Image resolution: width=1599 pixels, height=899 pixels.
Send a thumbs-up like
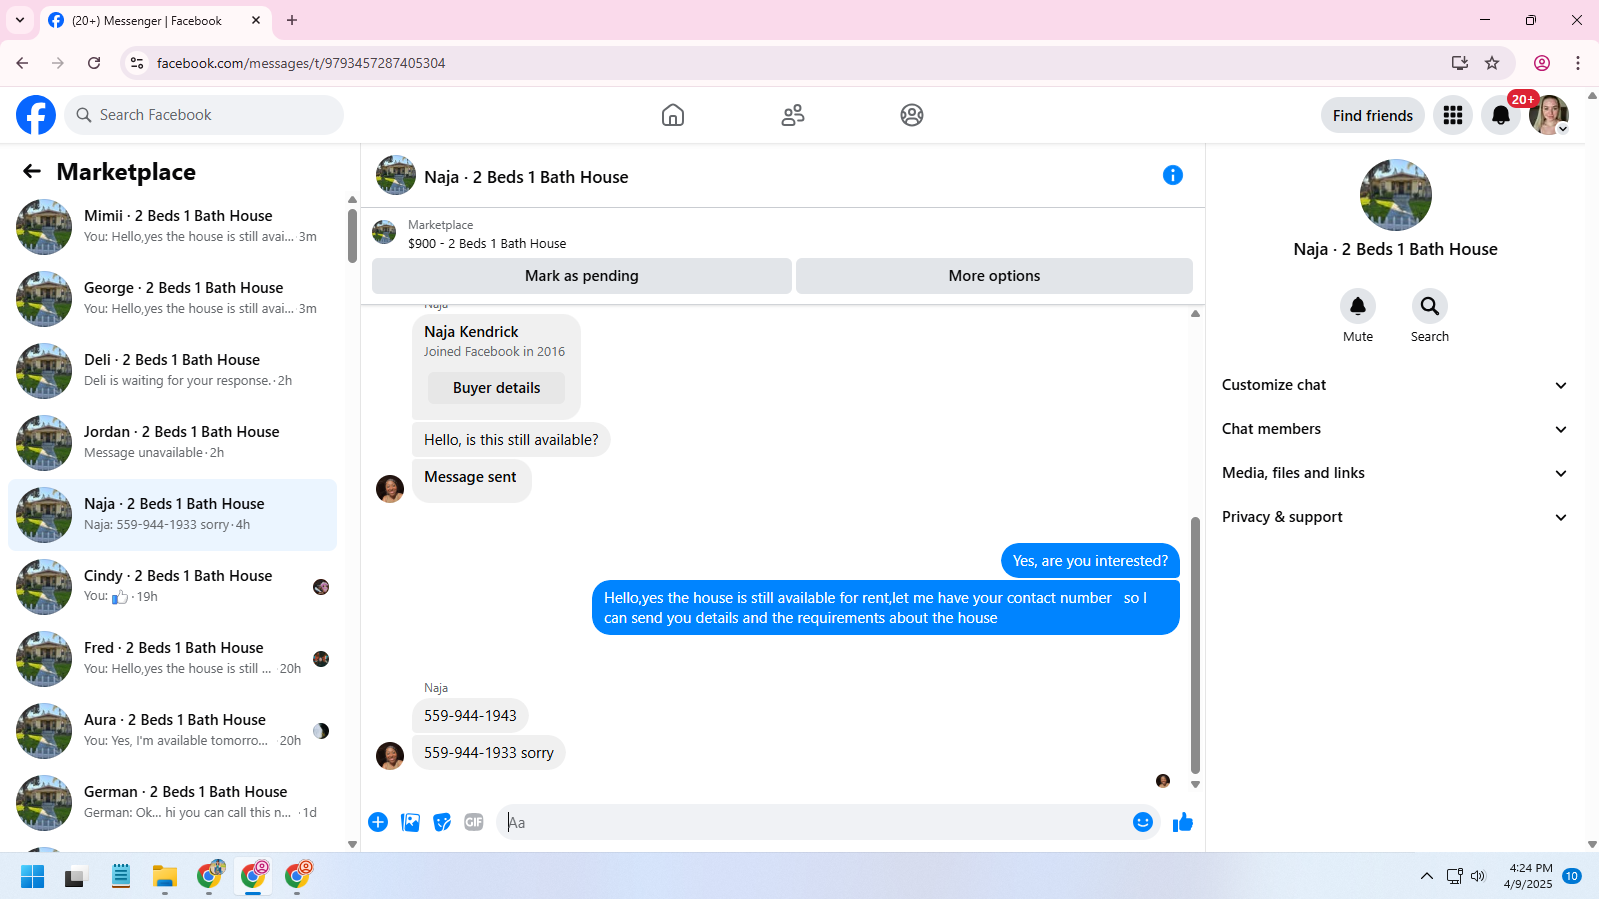tap(1183, 822)
